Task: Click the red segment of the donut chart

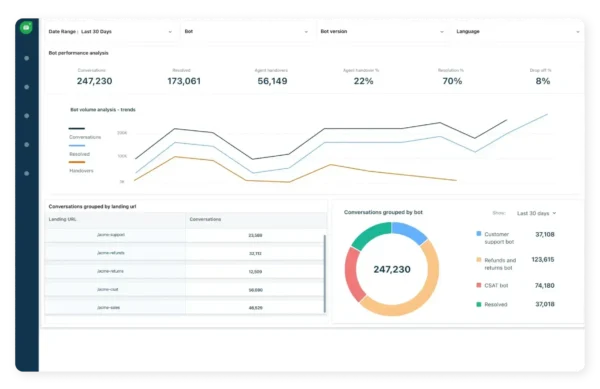Action: (351, 273)
